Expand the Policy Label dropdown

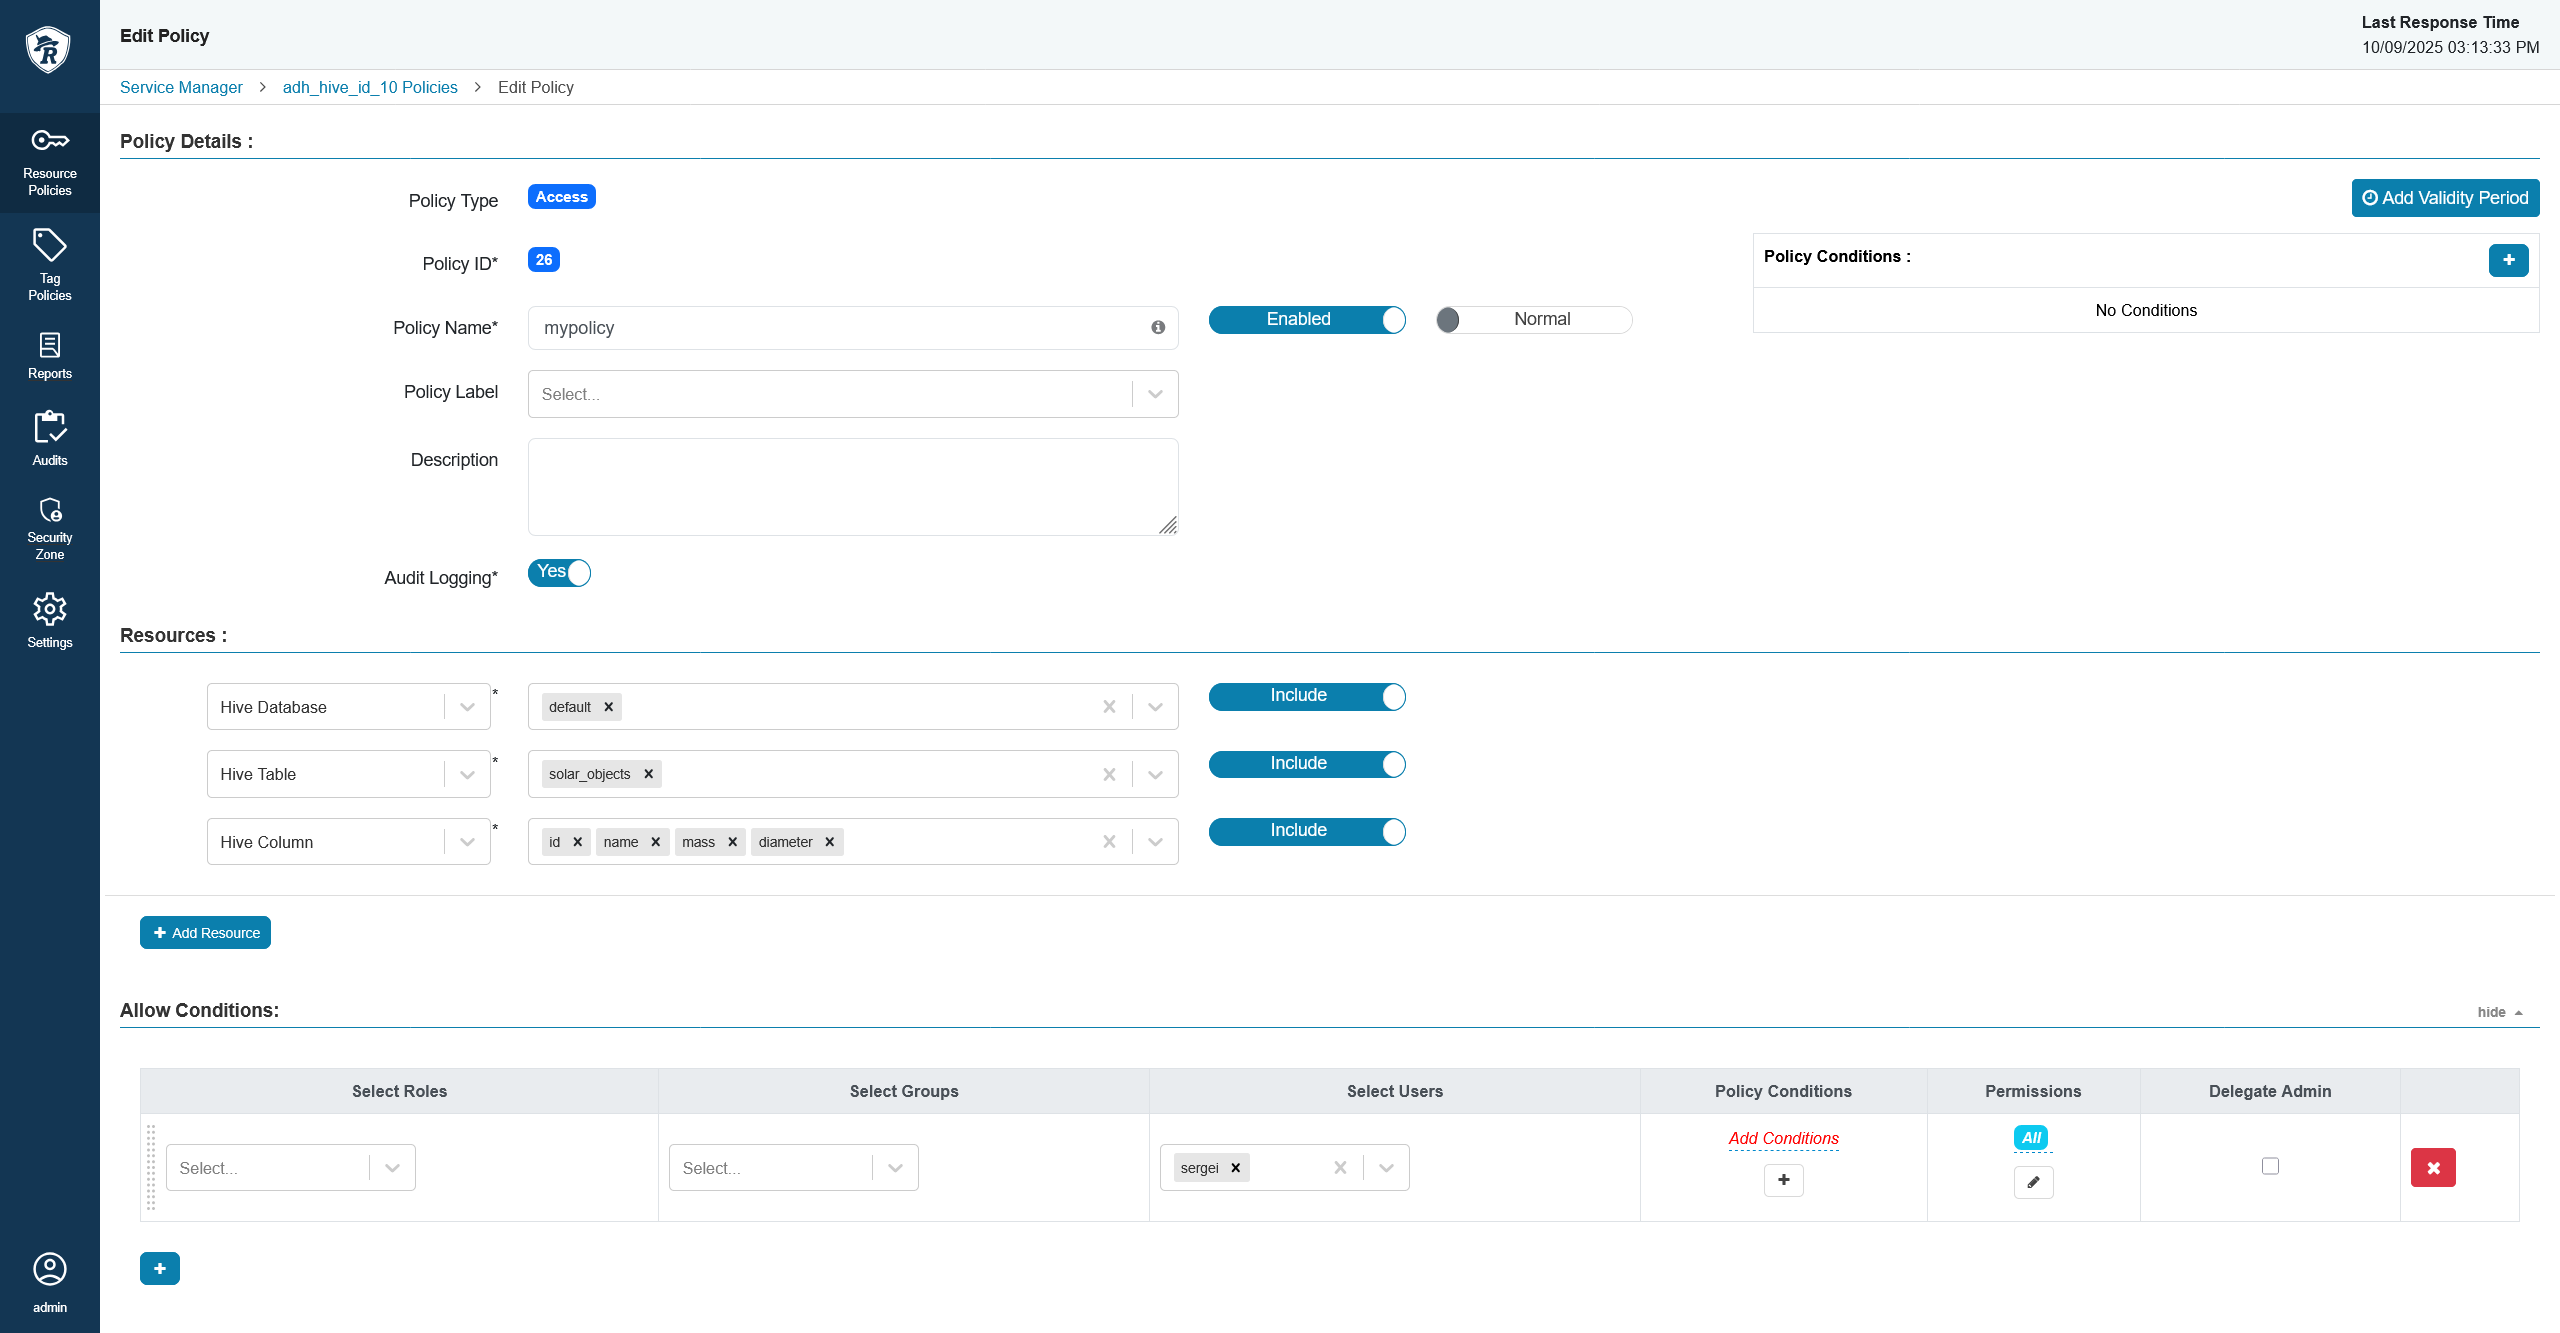1155,394
